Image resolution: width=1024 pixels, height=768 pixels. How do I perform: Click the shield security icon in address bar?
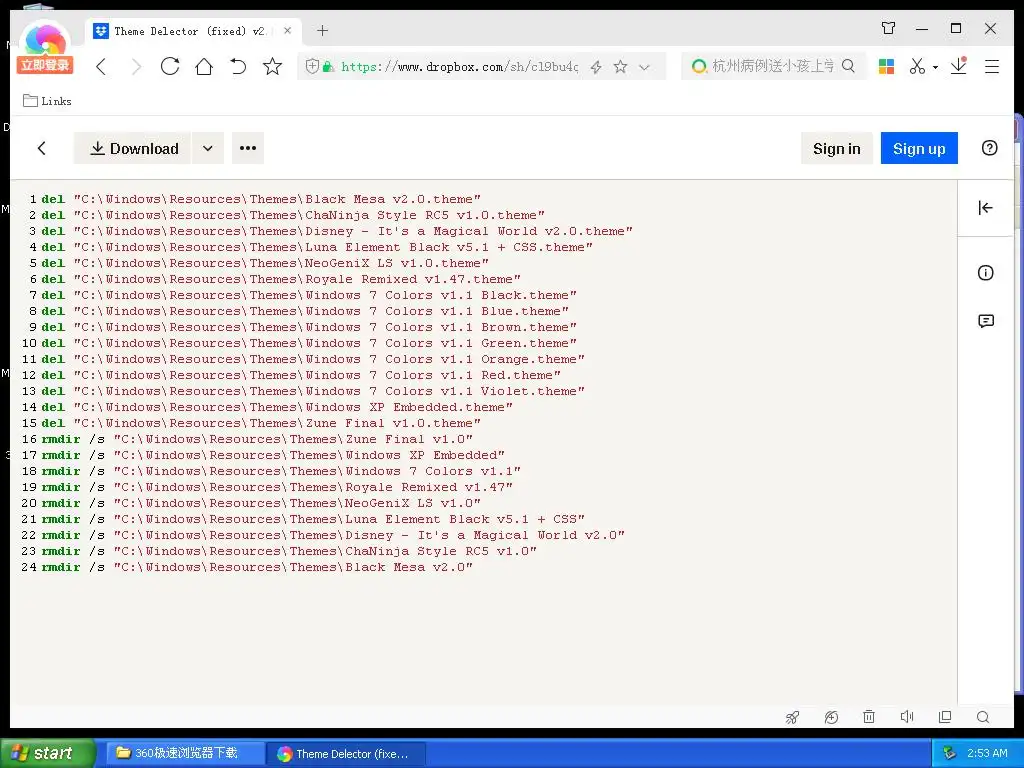click(312, 66)
